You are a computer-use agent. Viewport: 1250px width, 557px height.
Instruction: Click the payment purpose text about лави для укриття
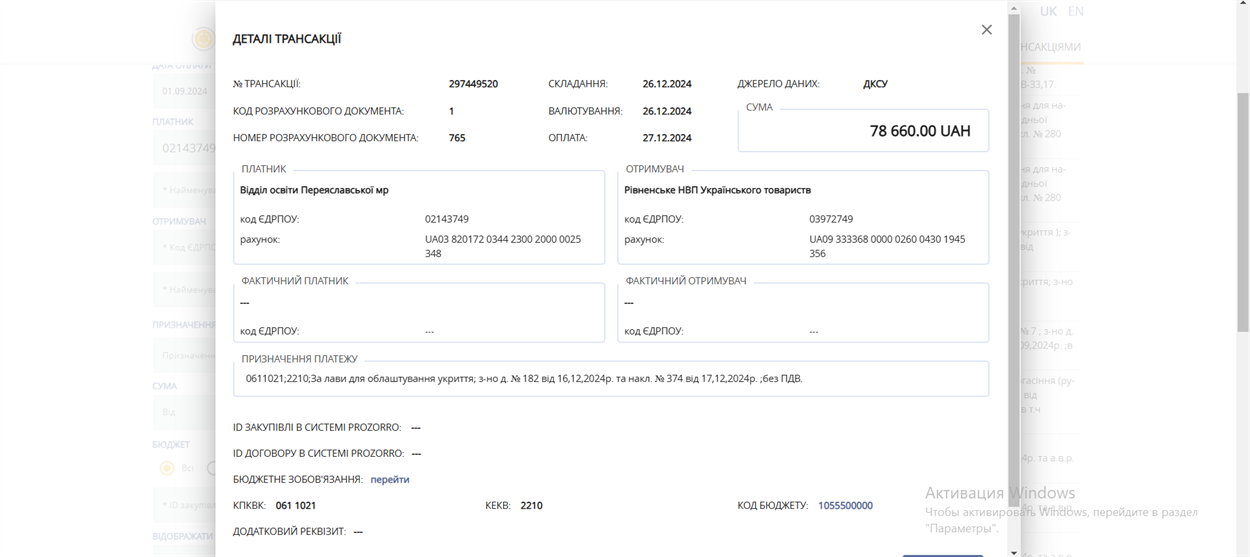pos(524,379)
